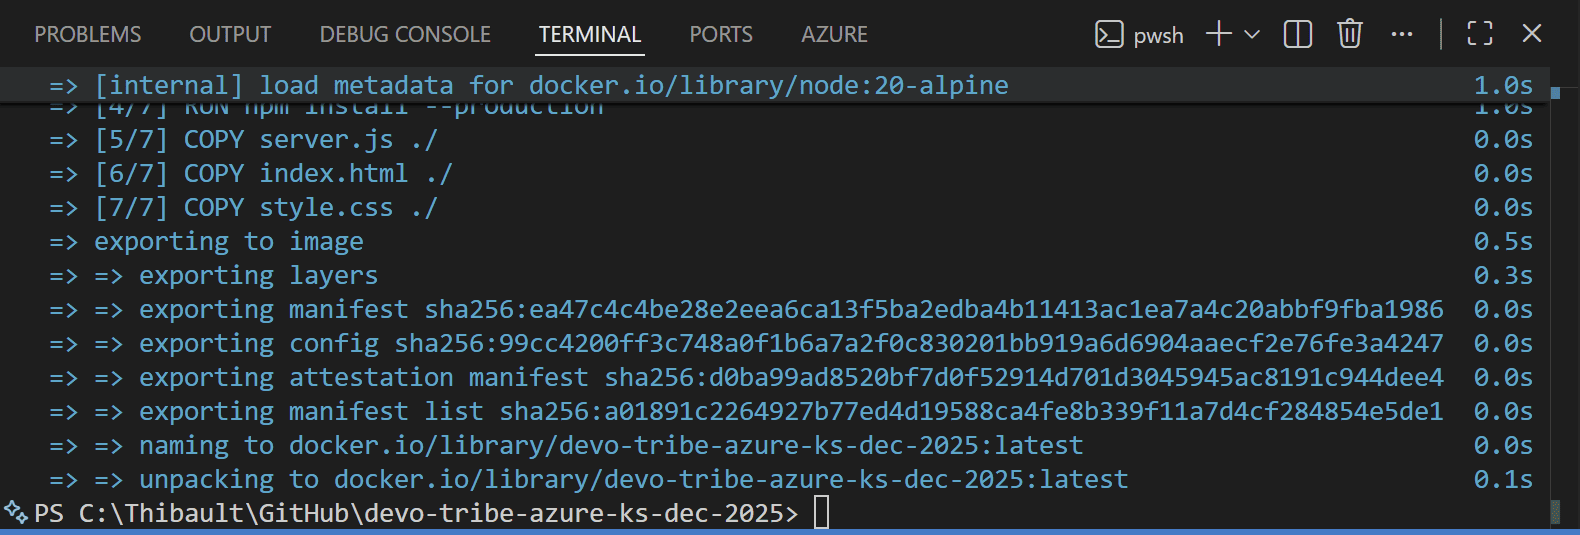Open the AZURE panel tab

tap(834, 35)
